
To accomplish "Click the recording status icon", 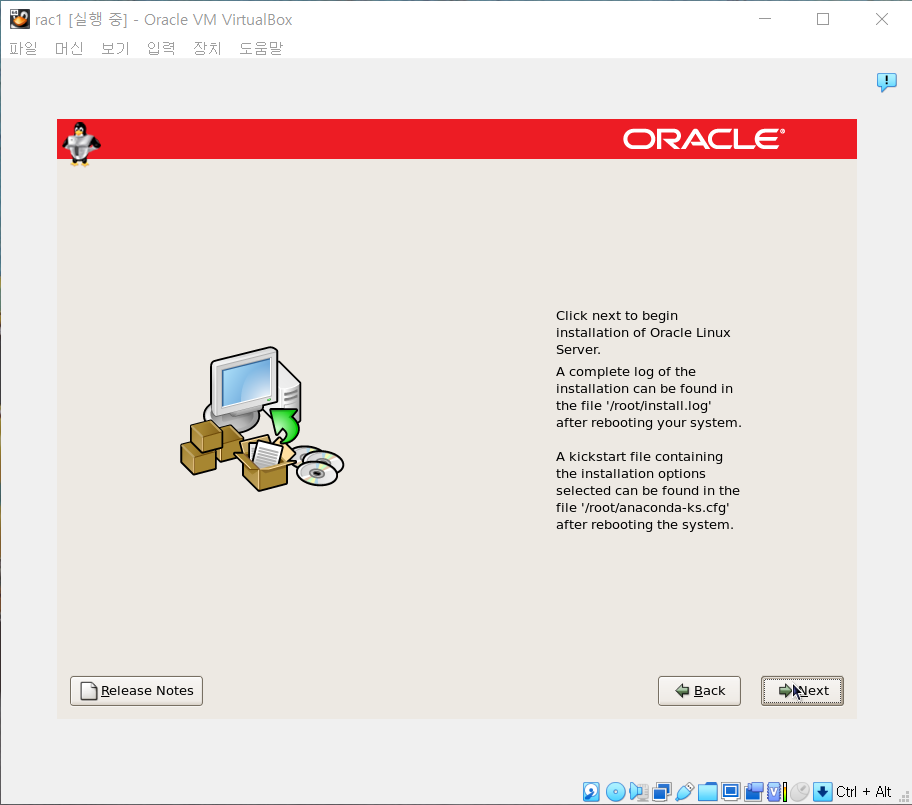I will point(754,792).
